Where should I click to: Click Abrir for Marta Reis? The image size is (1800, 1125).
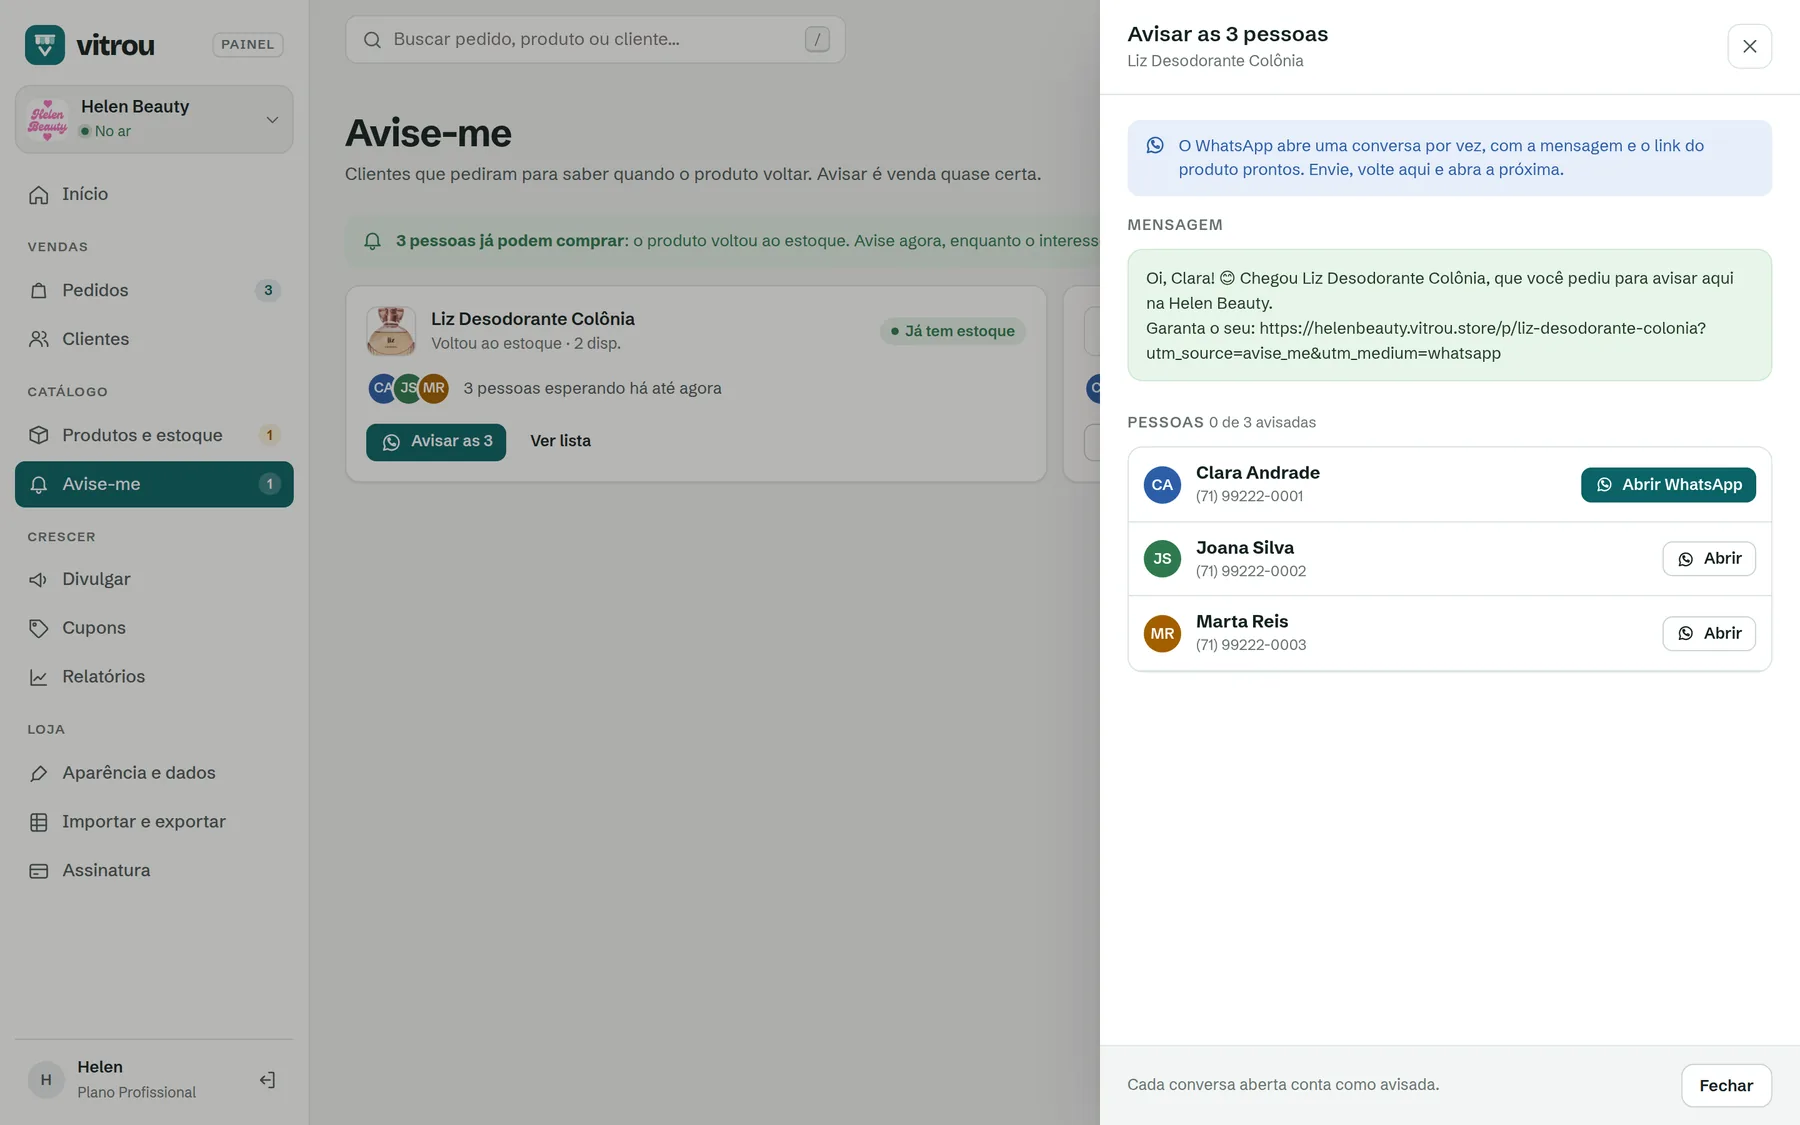tap(1709, 634)
